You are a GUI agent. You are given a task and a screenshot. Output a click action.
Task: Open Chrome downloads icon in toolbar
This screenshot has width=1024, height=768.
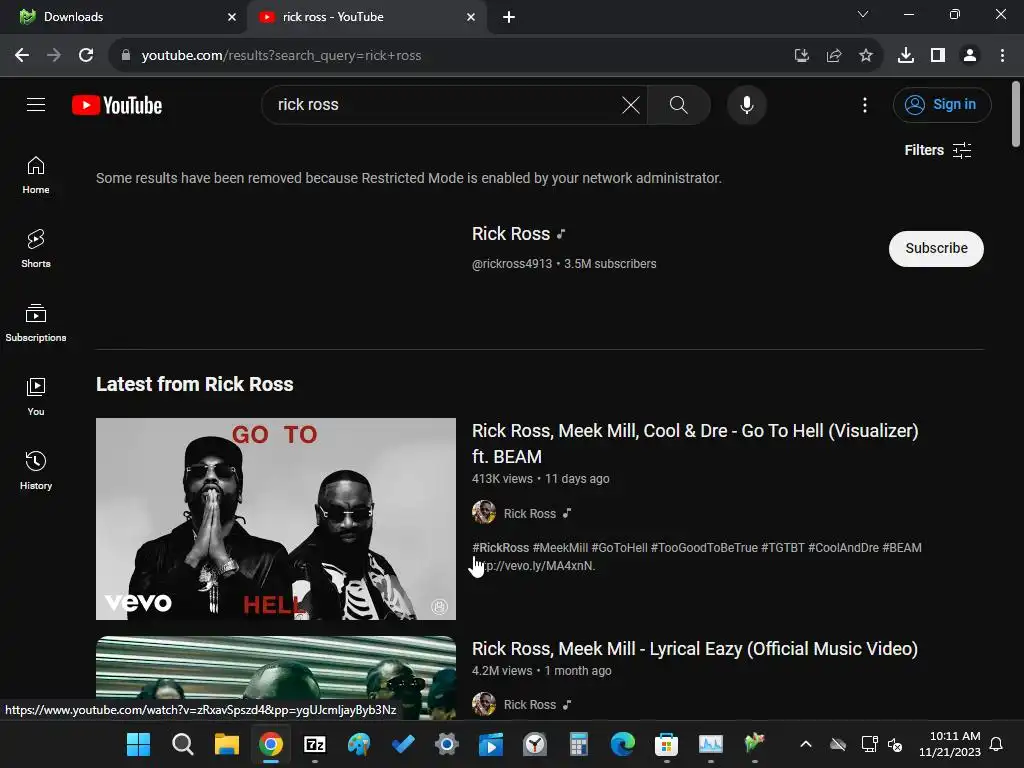coord(906,55)
